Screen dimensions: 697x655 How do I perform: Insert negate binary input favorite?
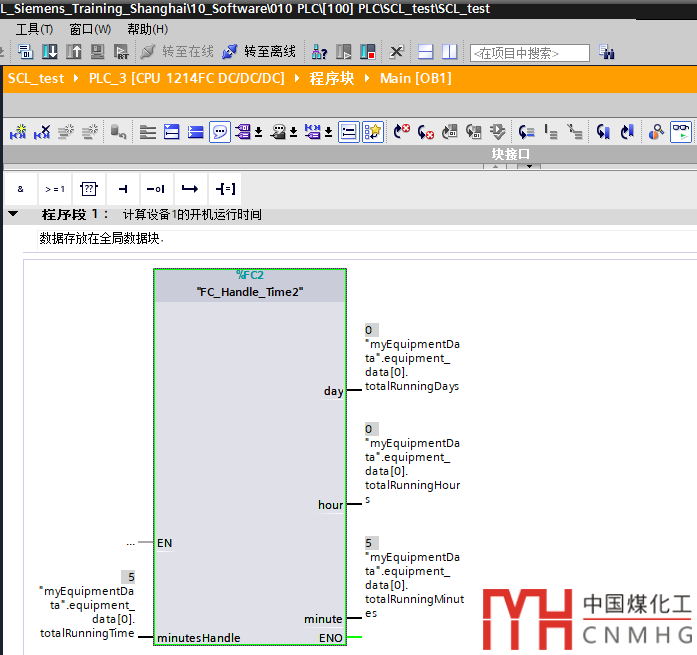[156, 189]
